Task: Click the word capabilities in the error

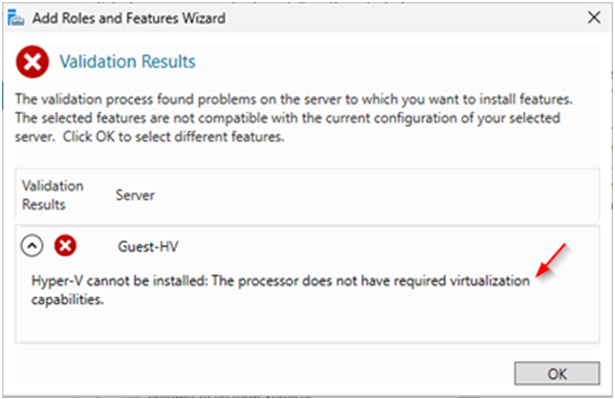Action: (x=67, y=300)
